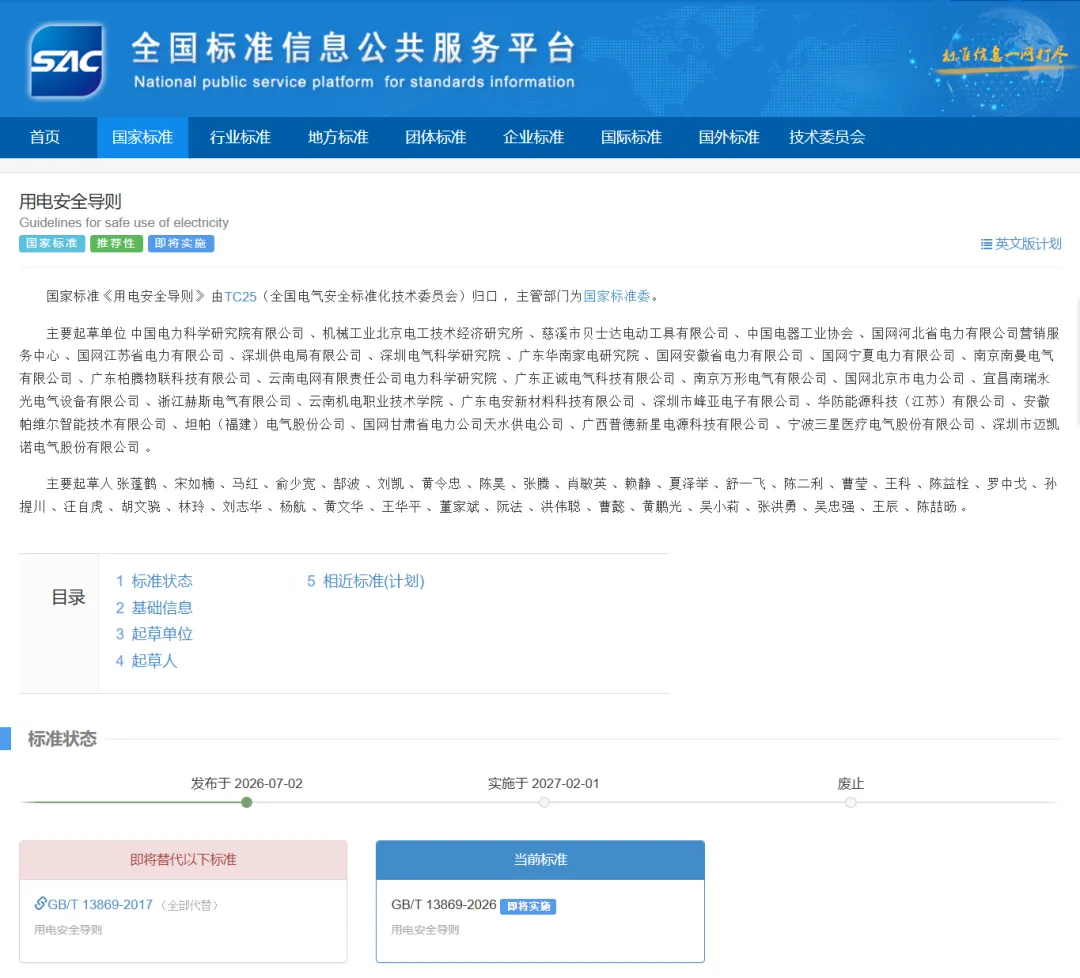Click the 用电安全导则 page title
Screen dimensions: 1080x978
70,201
